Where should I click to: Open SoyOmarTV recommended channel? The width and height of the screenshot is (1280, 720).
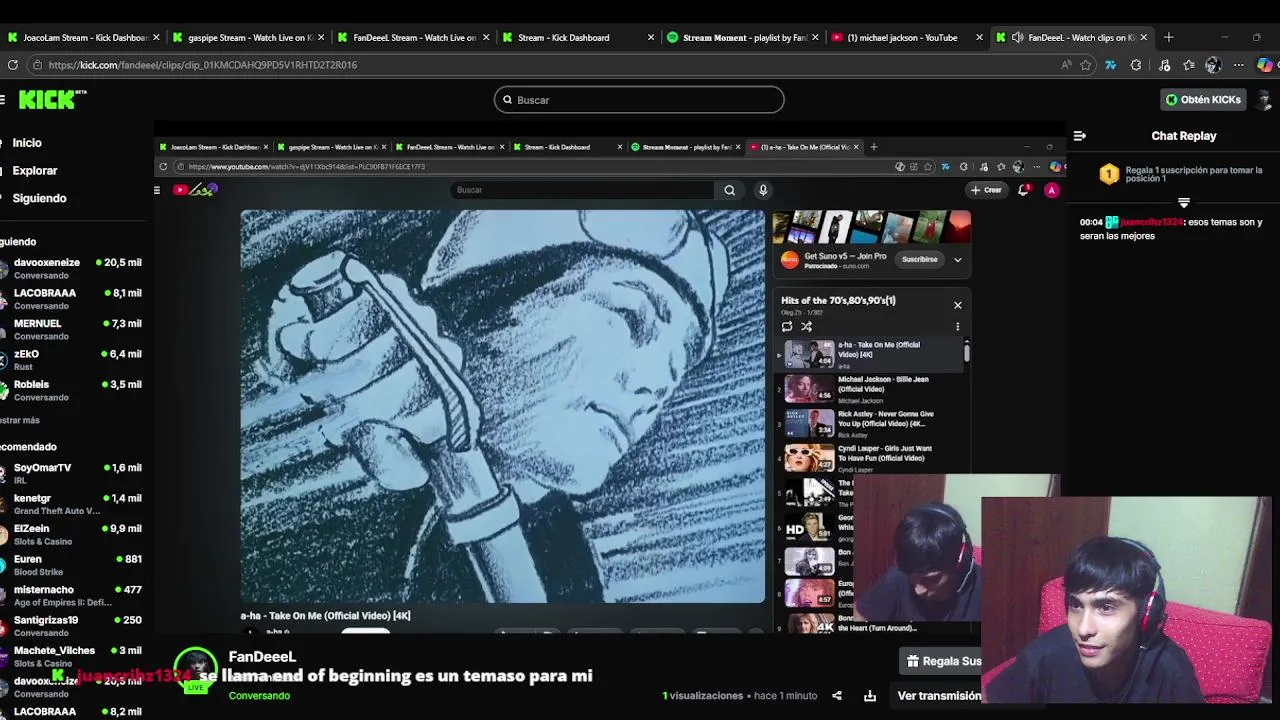[x=72, y=473]
